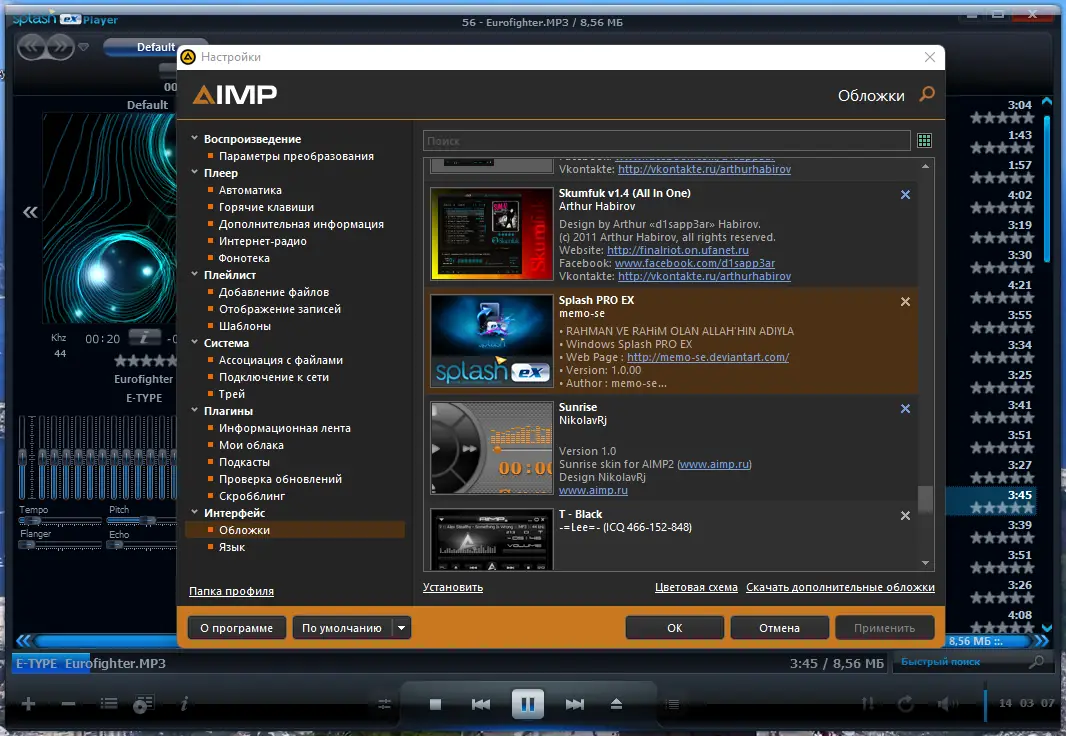
Task: Open Интернет-радио settings page
Action: [x=262, y=241]
